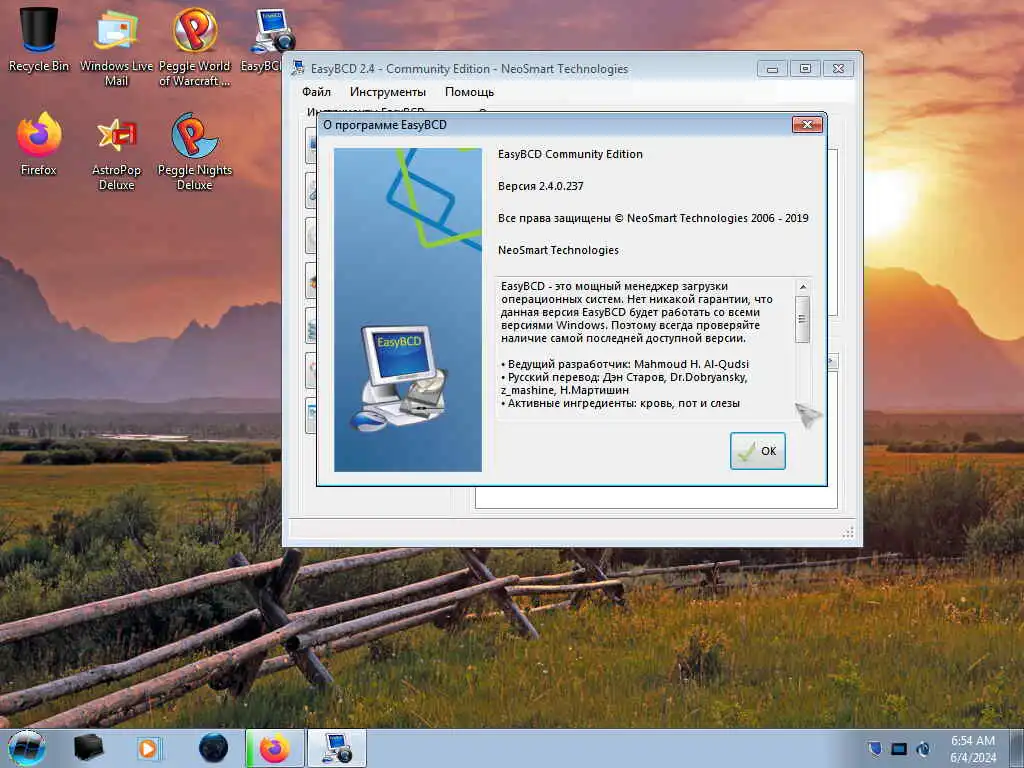Click the Windows Start orb
The width and height of the screenshot is (1024, 768).
[27, 748]
